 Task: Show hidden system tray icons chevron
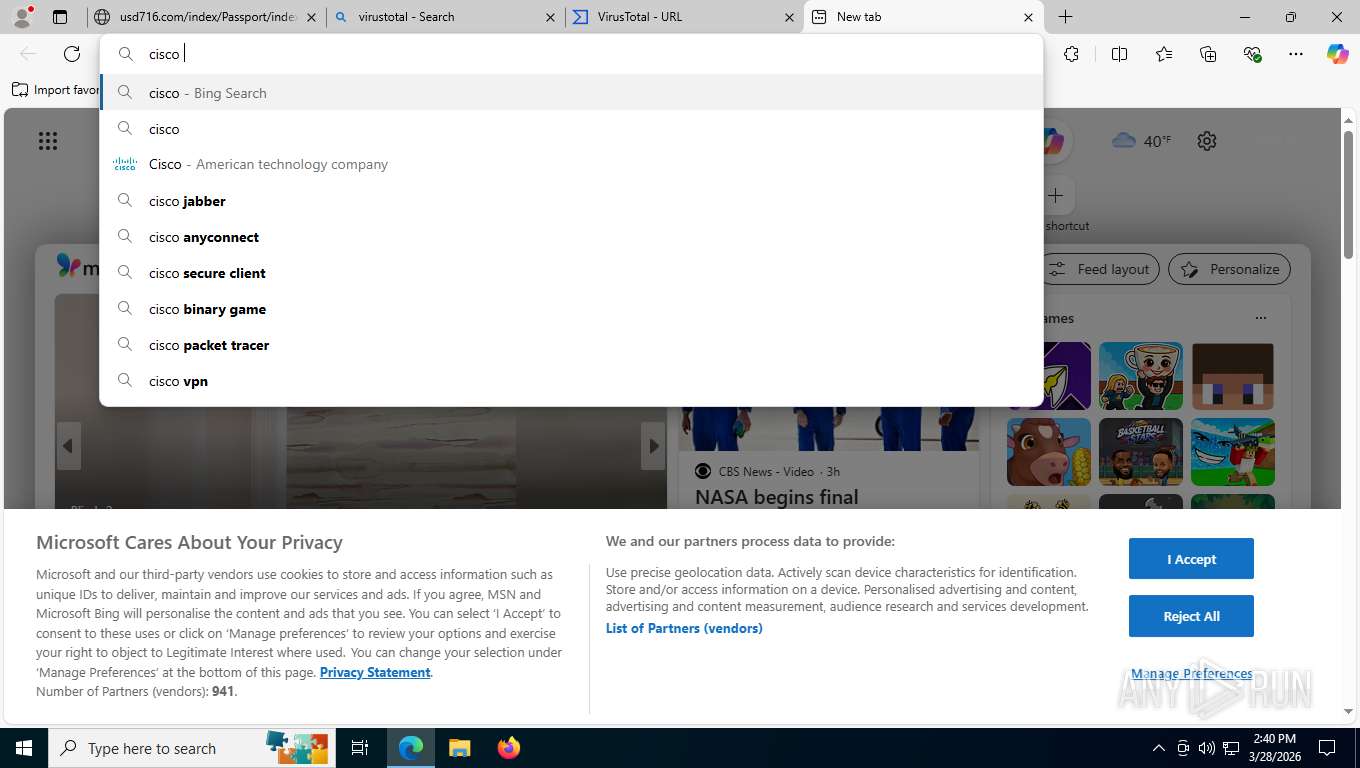[x=1159, y=748]
